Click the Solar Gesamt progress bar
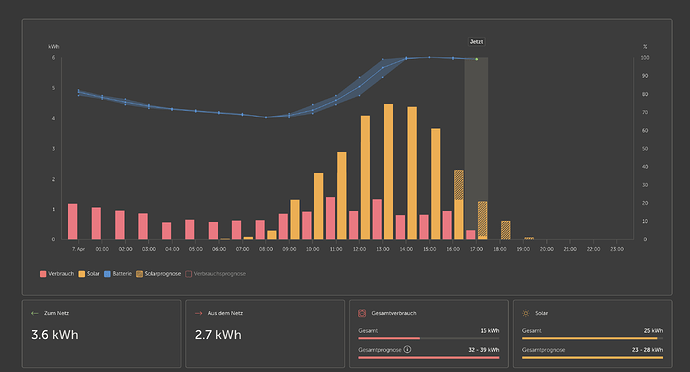 [x=592, y=338]
